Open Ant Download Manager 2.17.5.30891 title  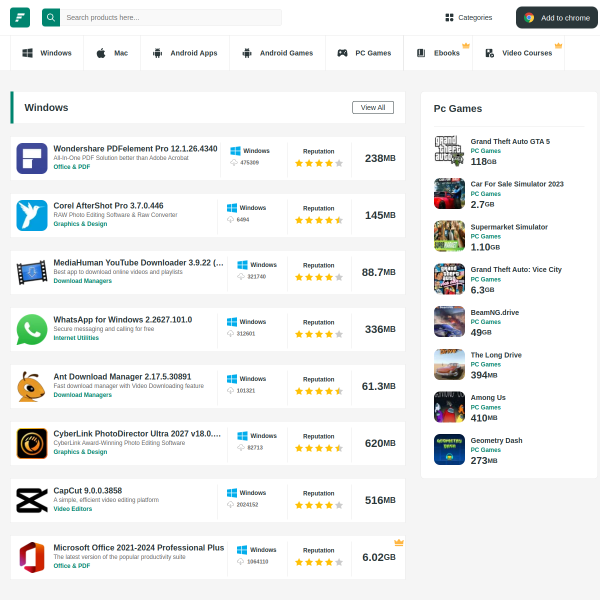(x=122, y=377)
